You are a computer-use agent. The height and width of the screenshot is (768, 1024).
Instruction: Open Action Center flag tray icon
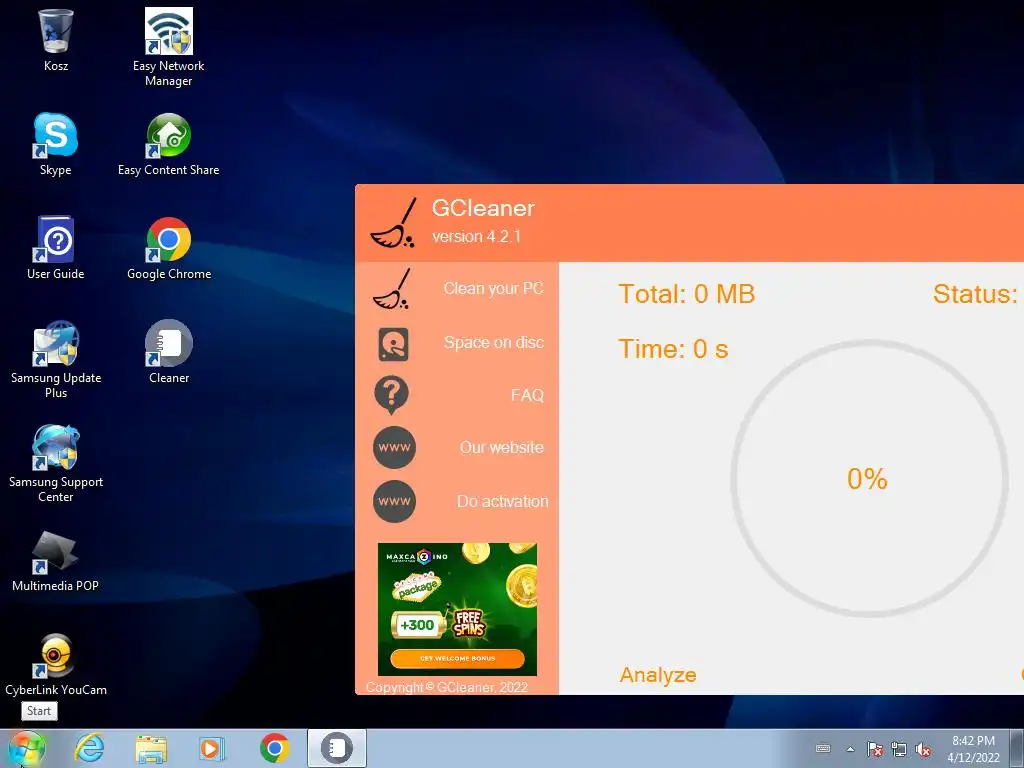[x=875, y=749]
